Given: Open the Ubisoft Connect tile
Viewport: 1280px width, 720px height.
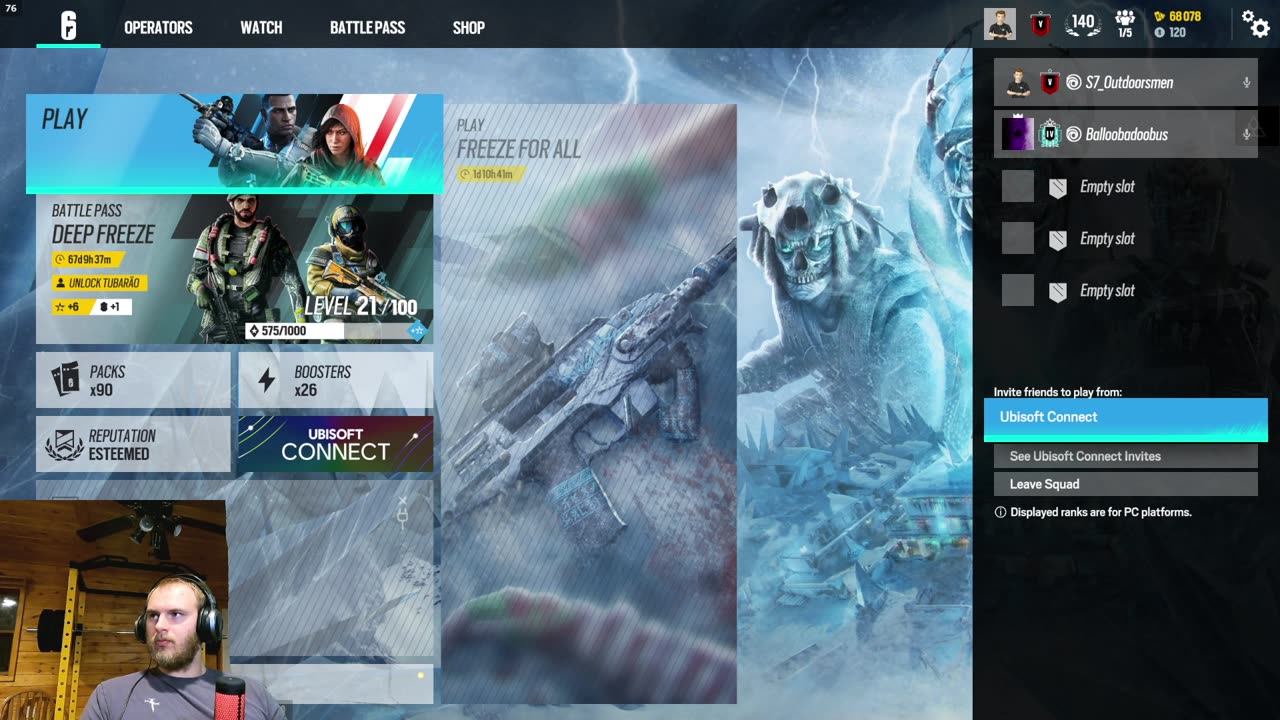Looking at the screenshot, I should tap(336, 444).
